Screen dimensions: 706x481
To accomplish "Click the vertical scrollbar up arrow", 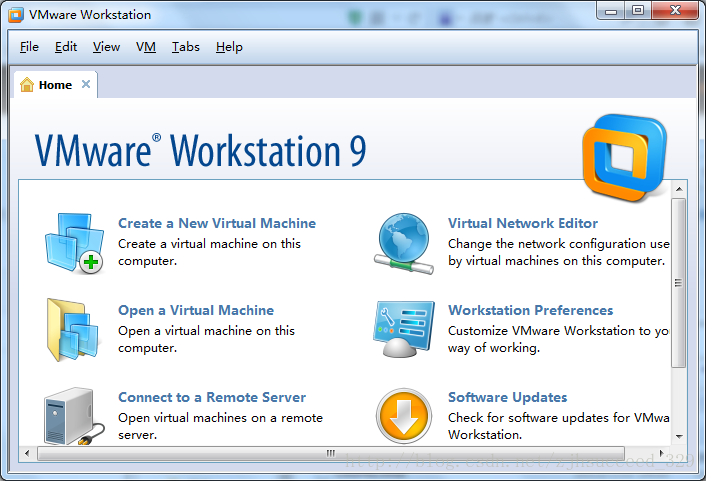I will coord(679,189).
